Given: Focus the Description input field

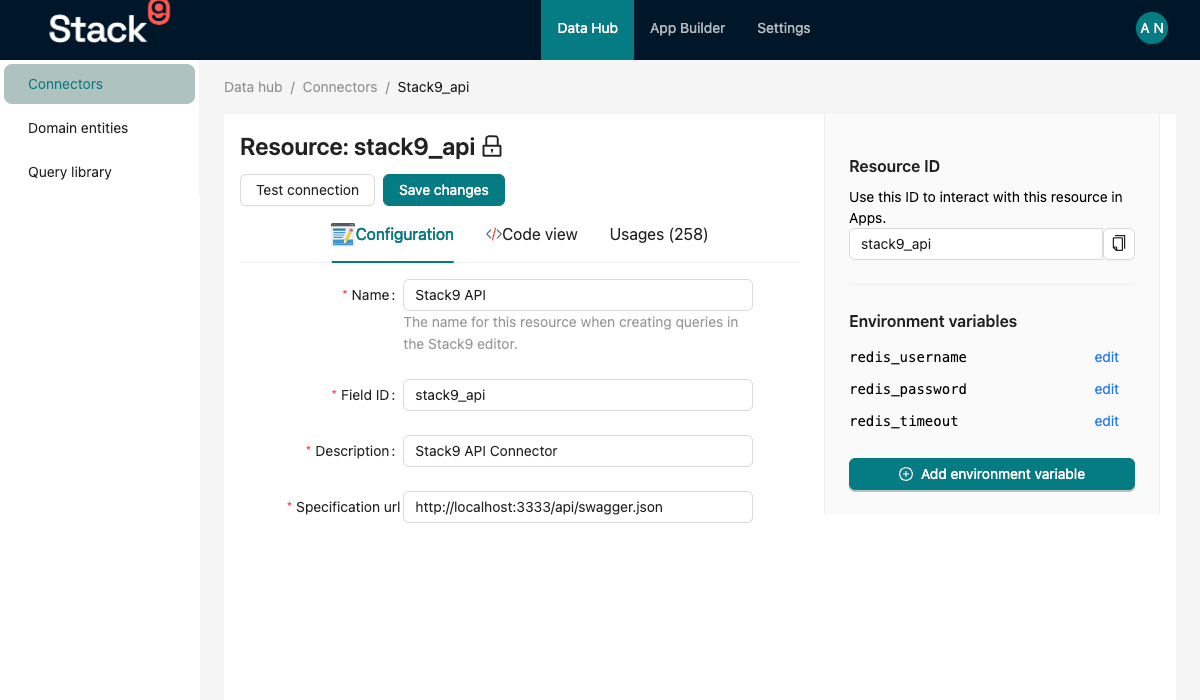Looking at the screenshot, I should (577, 451).
